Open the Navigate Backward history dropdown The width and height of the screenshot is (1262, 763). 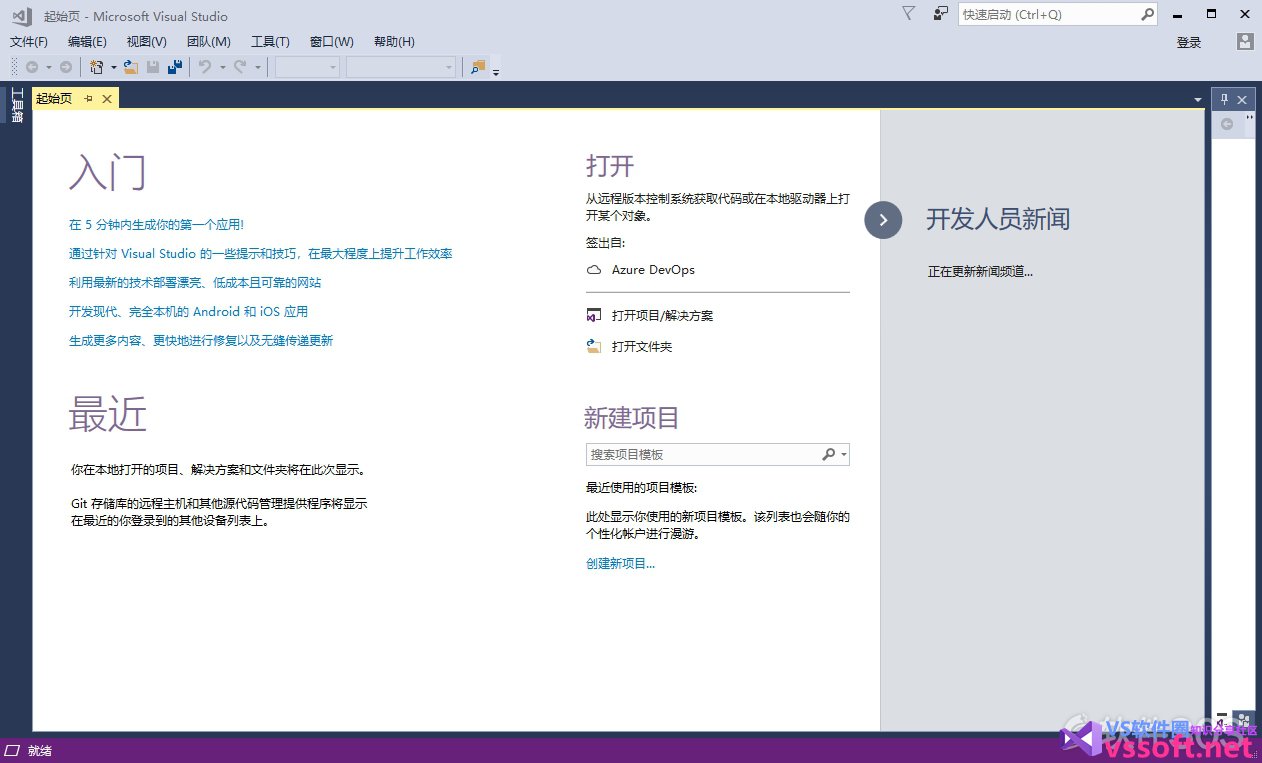point(49,67)
